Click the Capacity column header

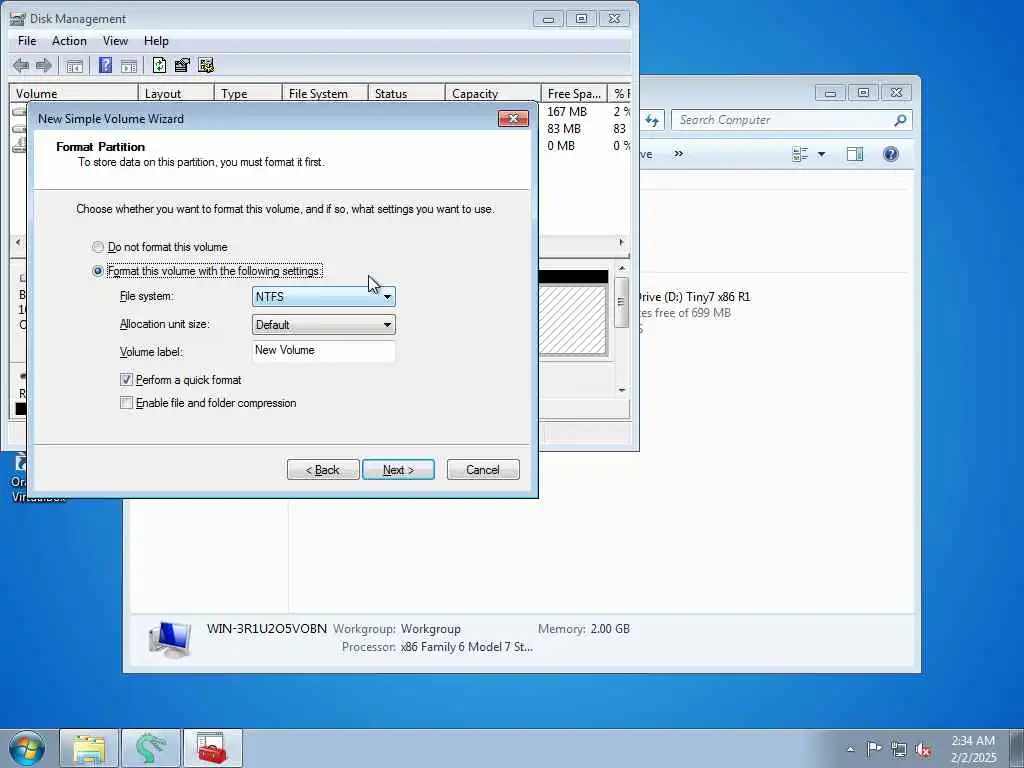click(x=493, y=93)
